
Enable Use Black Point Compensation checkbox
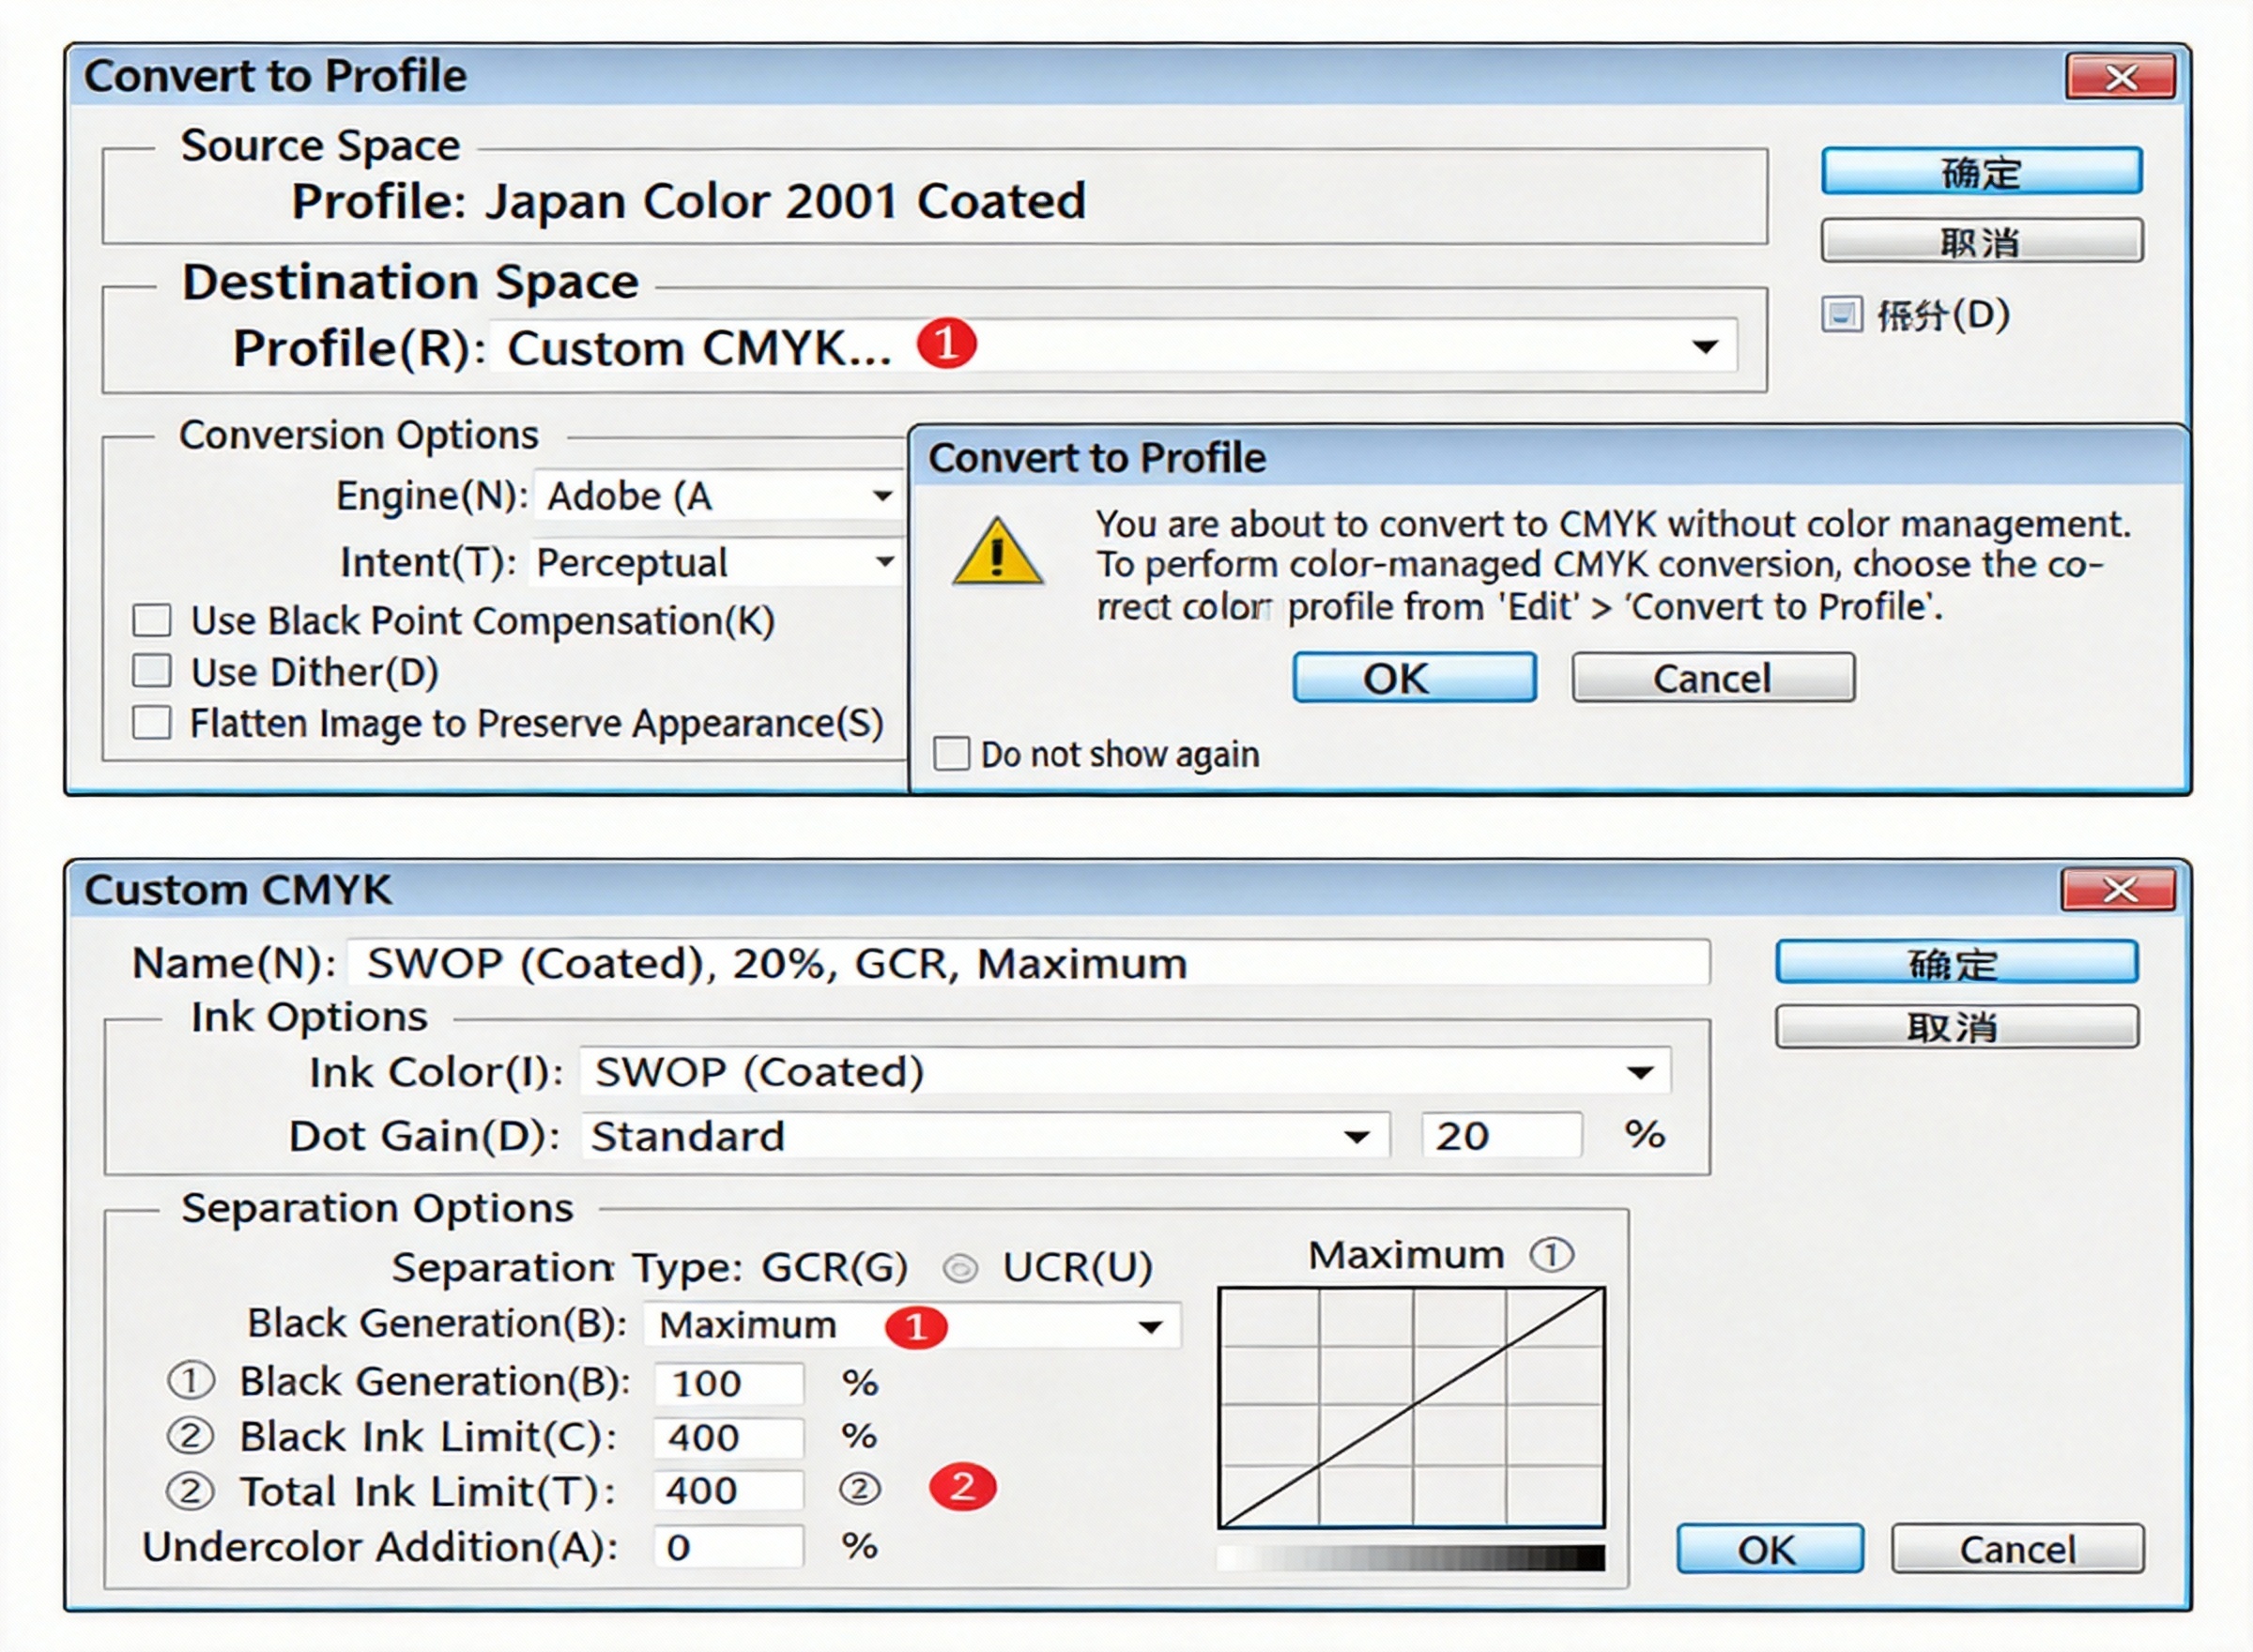(152, 620)
